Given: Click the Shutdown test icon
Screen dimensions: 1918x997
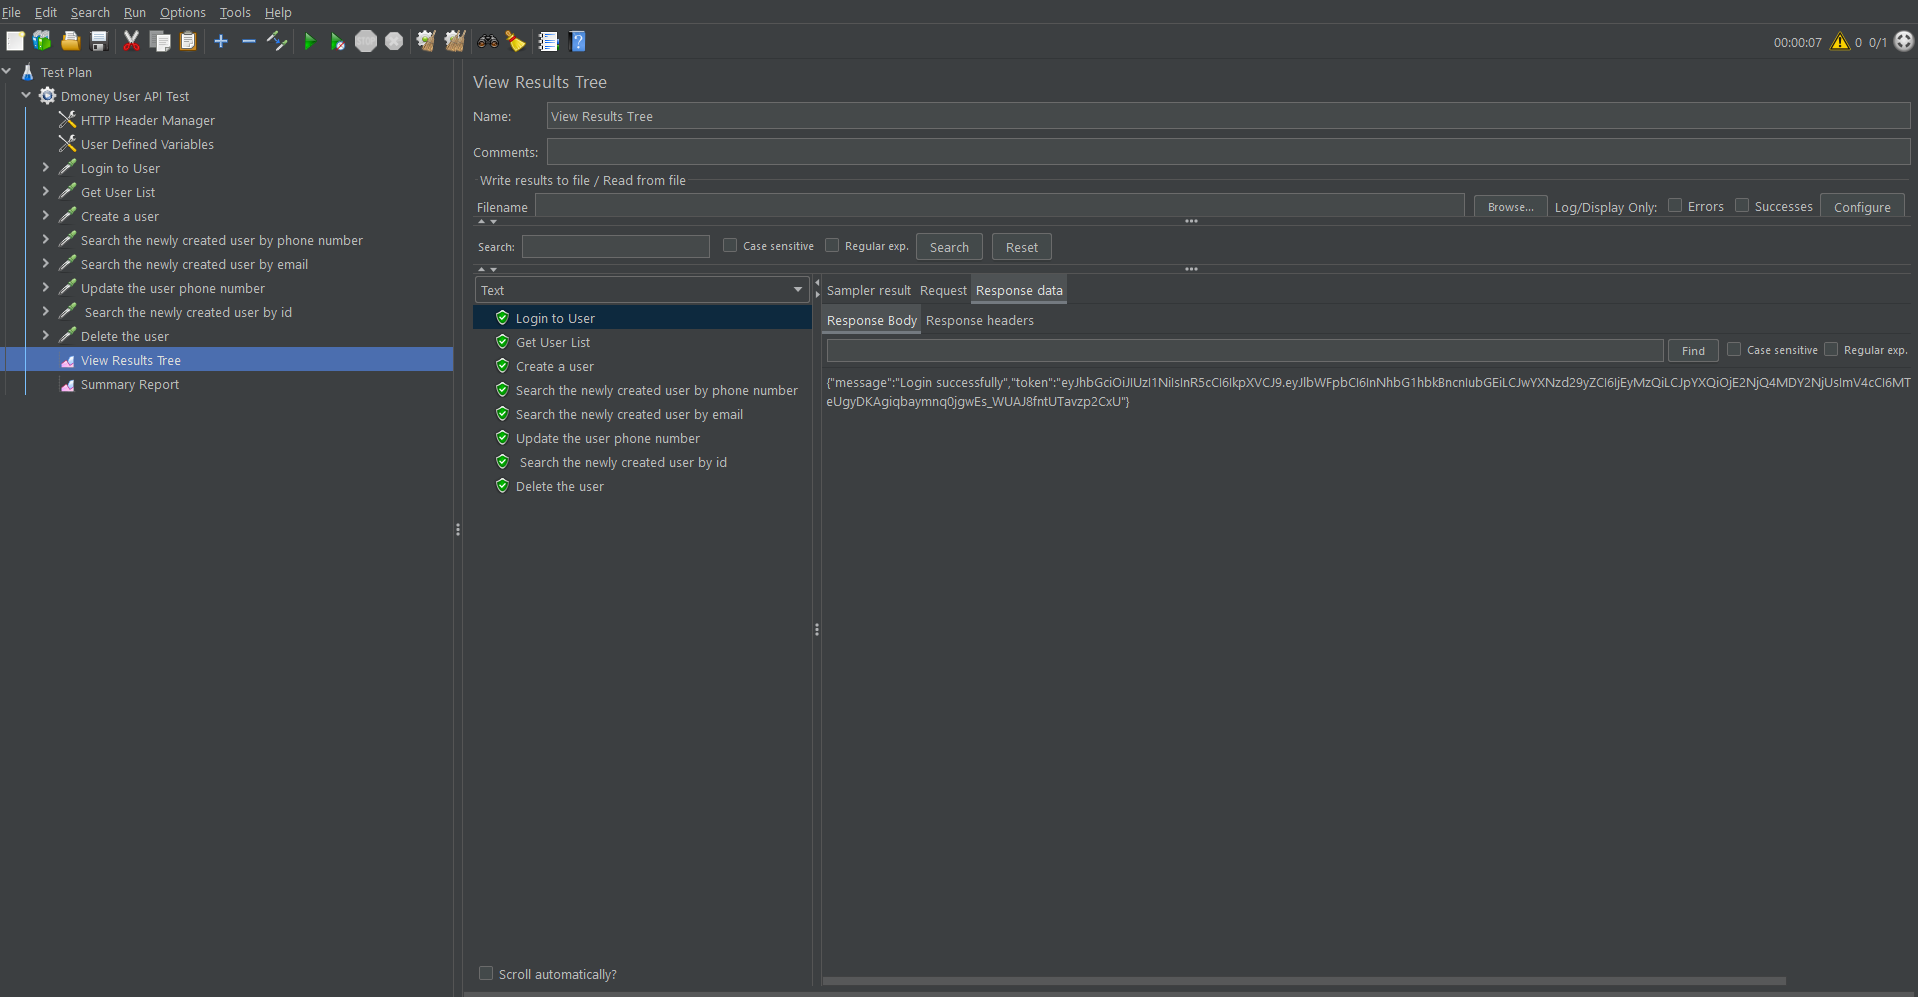Looking at the screenshot, I should (394, 41).
